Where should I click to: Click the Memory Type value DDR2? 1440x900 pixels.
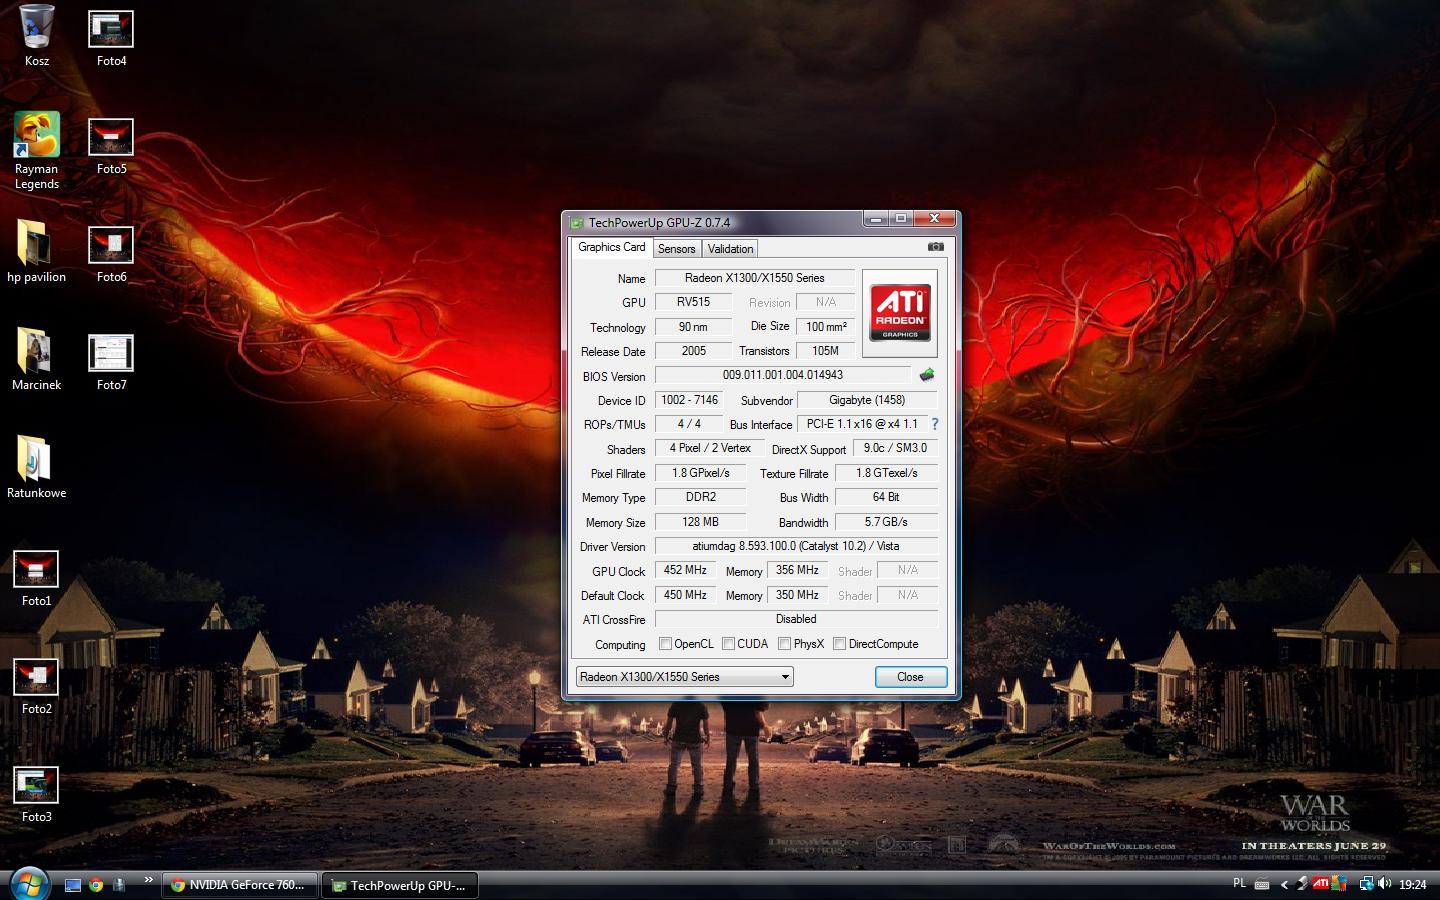point(700,497)
